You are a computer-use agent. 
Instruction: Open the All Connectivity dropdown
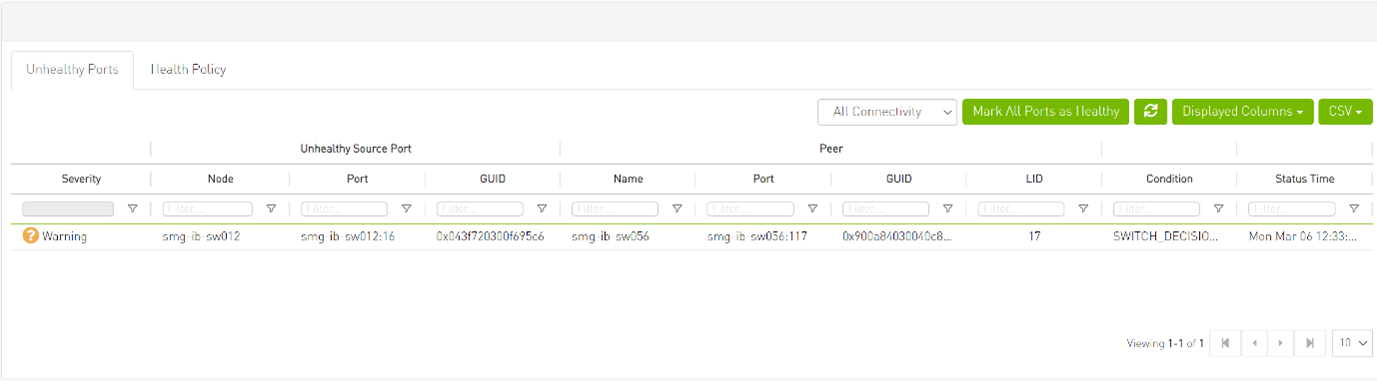pyautogui.click(x=887, y=112)
